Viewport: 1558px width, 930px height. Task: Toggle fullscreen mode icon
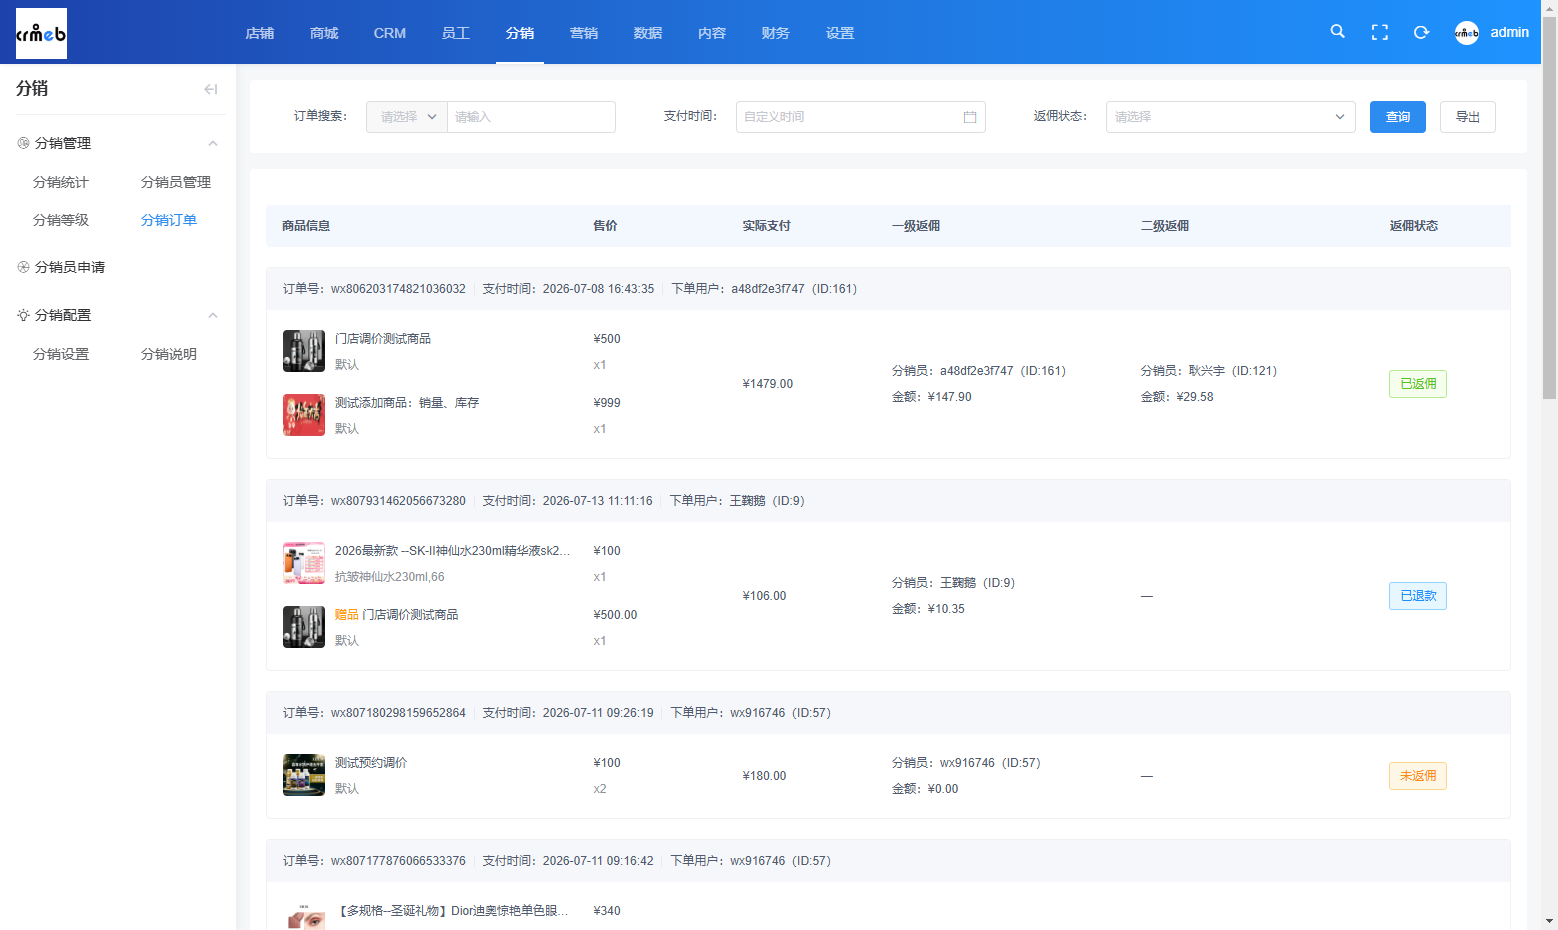pyautogui.click(x=1380, y=32)
